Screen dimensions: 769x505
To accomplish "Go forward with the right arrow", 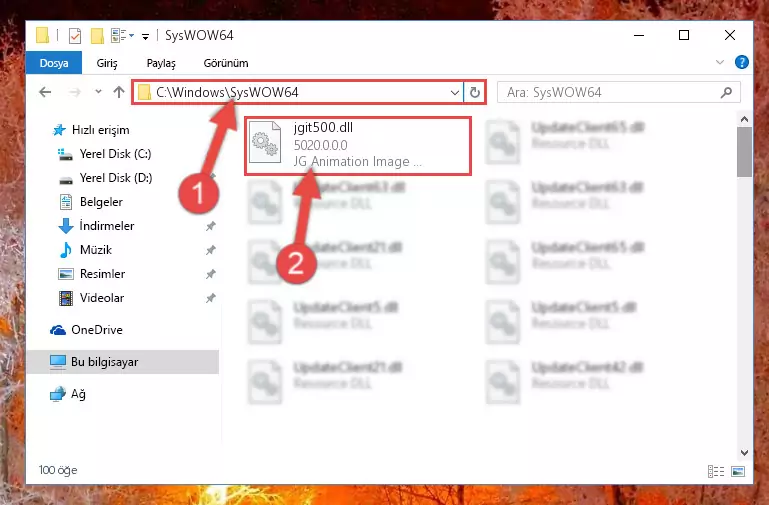I will coord(74,92).
